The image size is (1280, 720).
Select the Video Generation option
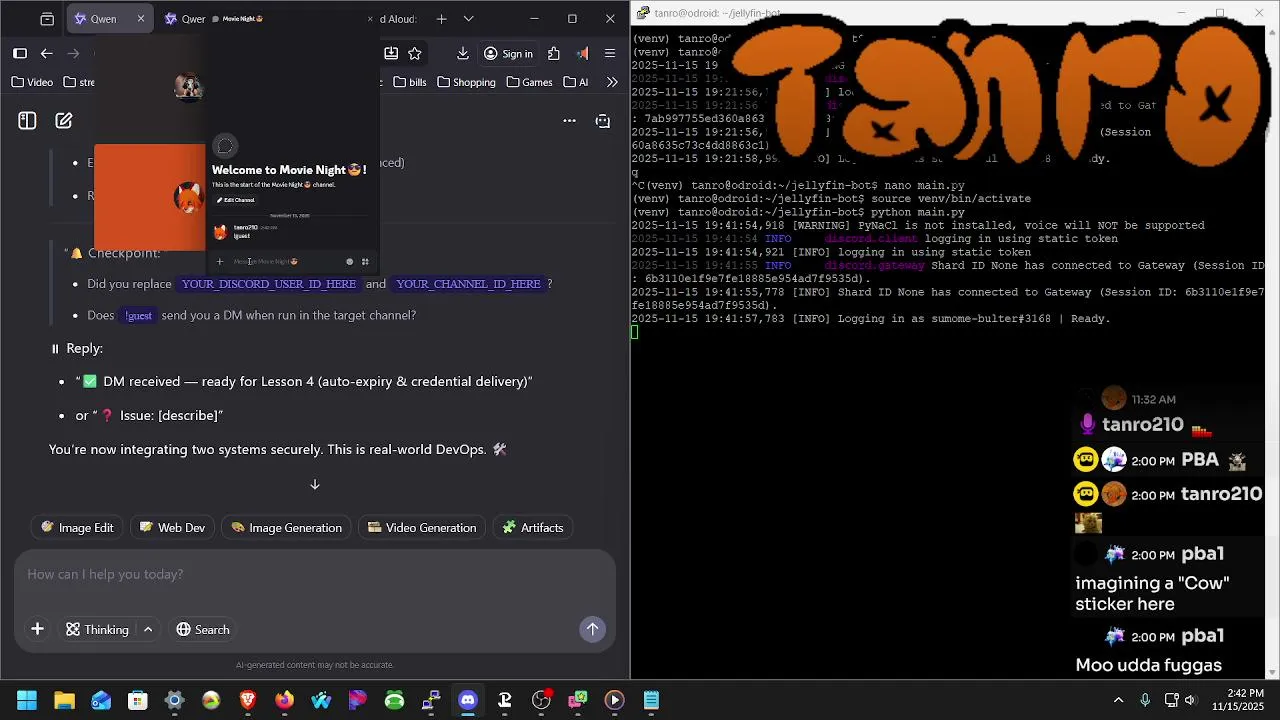tap(422, 527)
